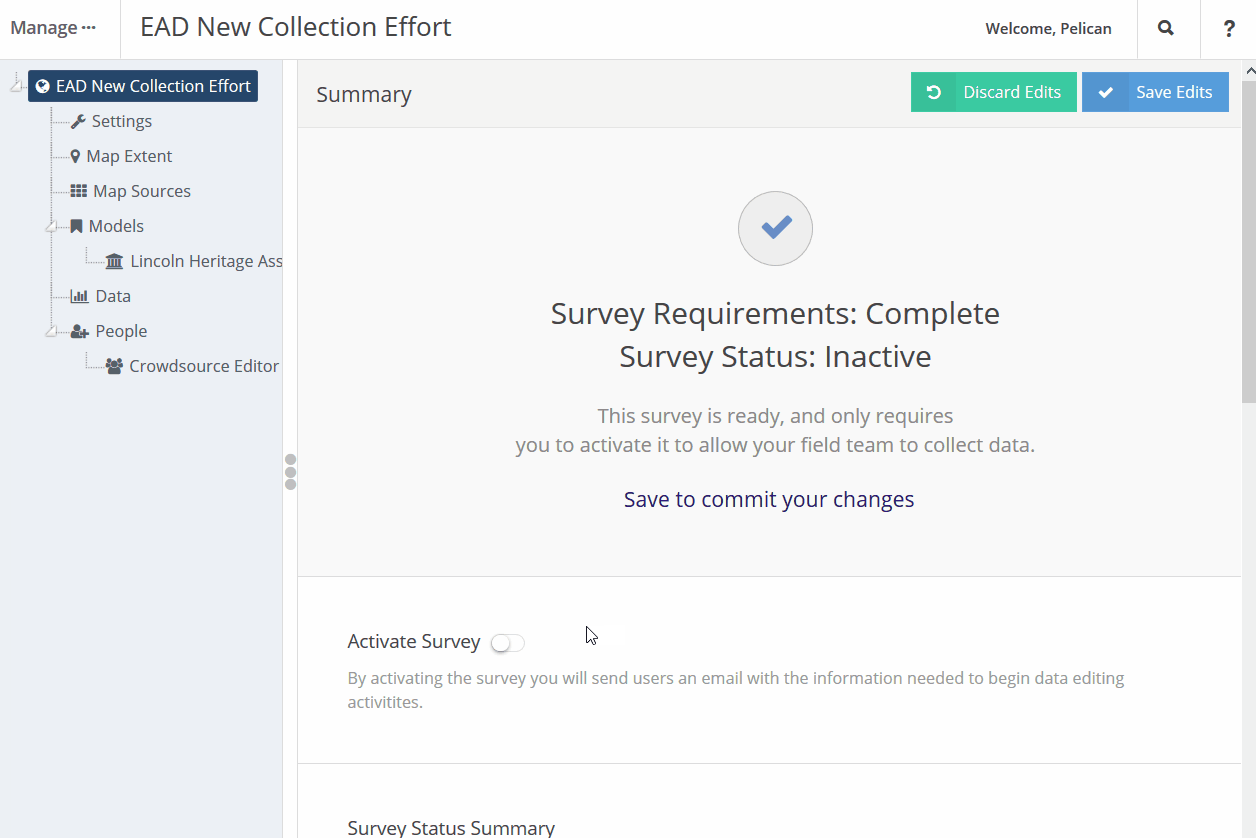Screen dimensions: 1256x838
Task: Click the search magnifier icon
Action: [x=1166, y=29]
